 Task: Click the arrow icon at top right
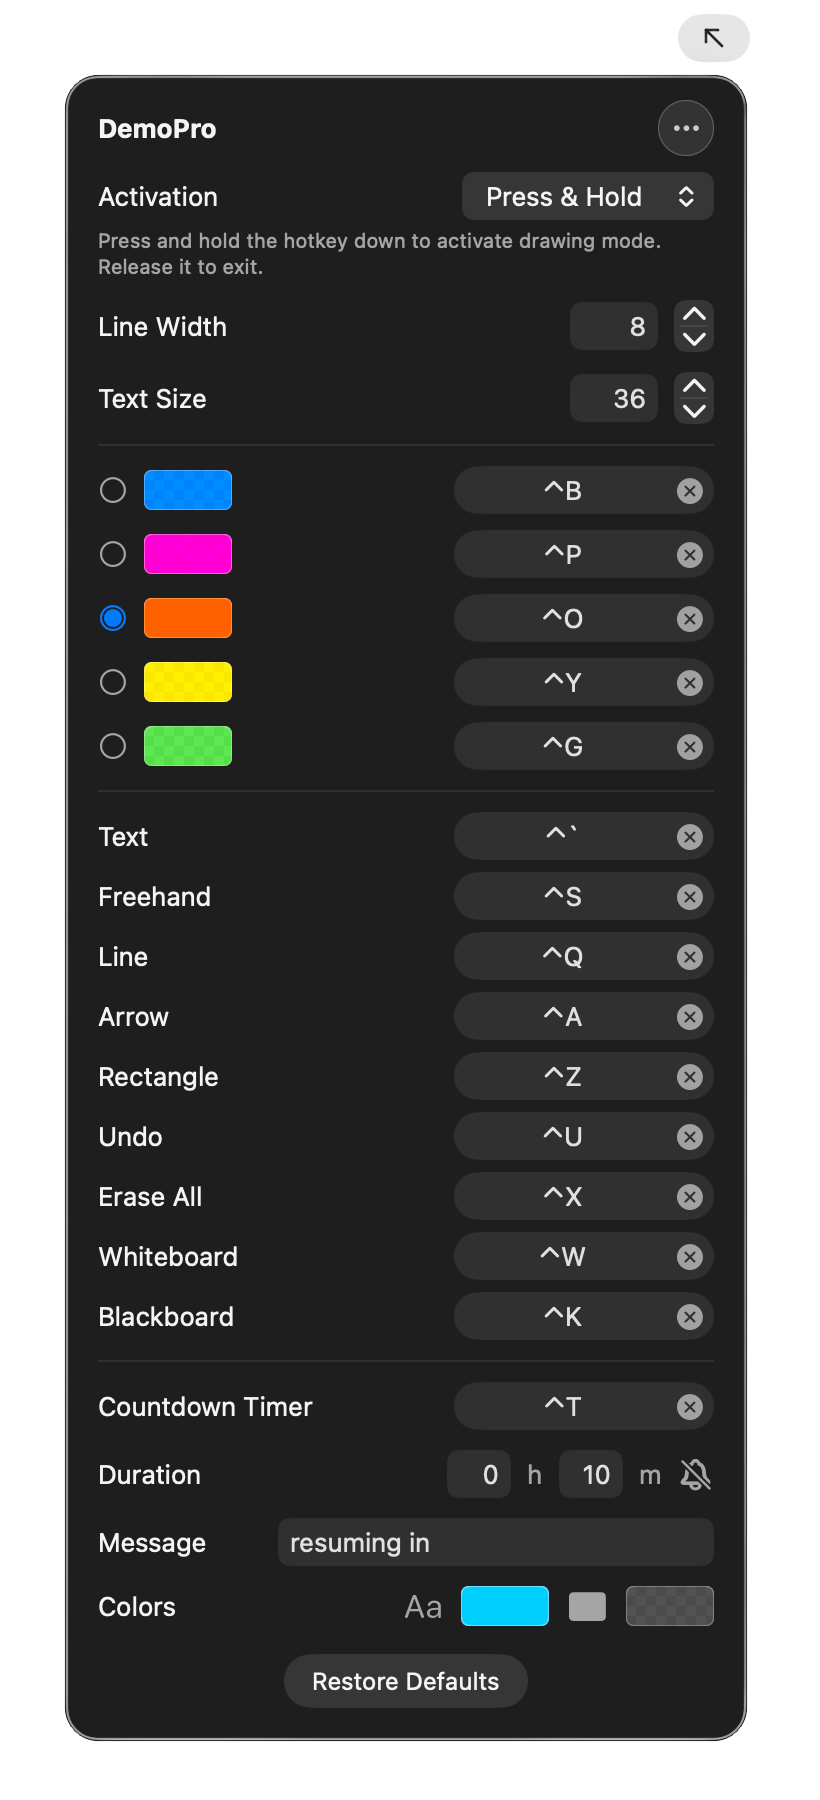coord(713,38)
